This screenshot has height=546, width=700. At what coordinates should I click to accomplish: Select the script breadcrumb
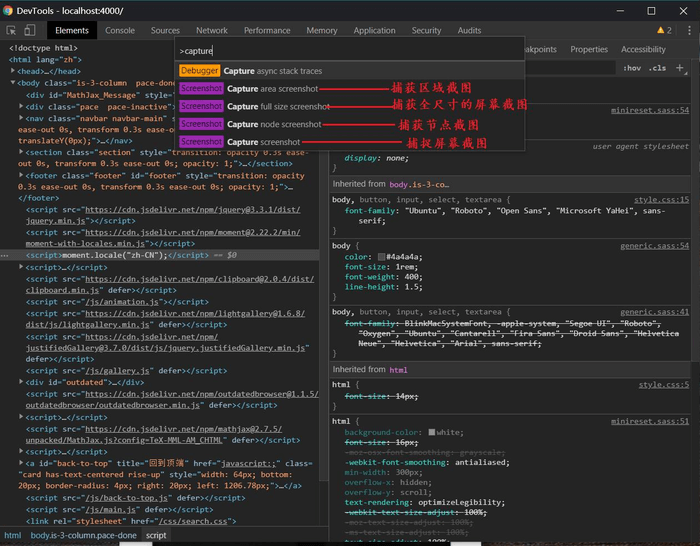(x=156, y=535)
